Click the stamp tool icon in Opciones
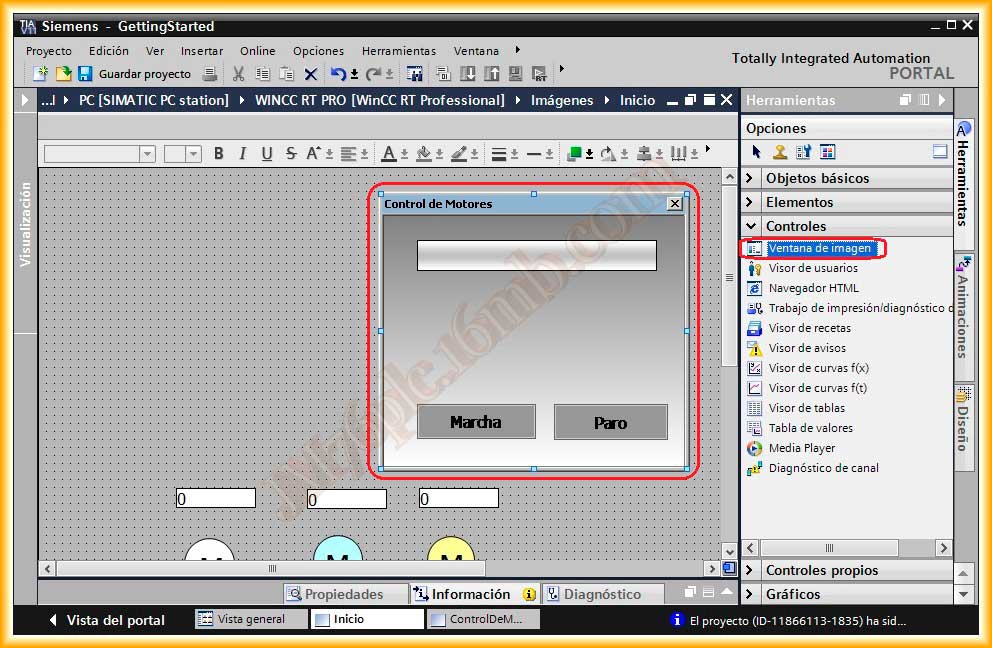Viewport: 992px width, 648px height. tap(780, 152)
